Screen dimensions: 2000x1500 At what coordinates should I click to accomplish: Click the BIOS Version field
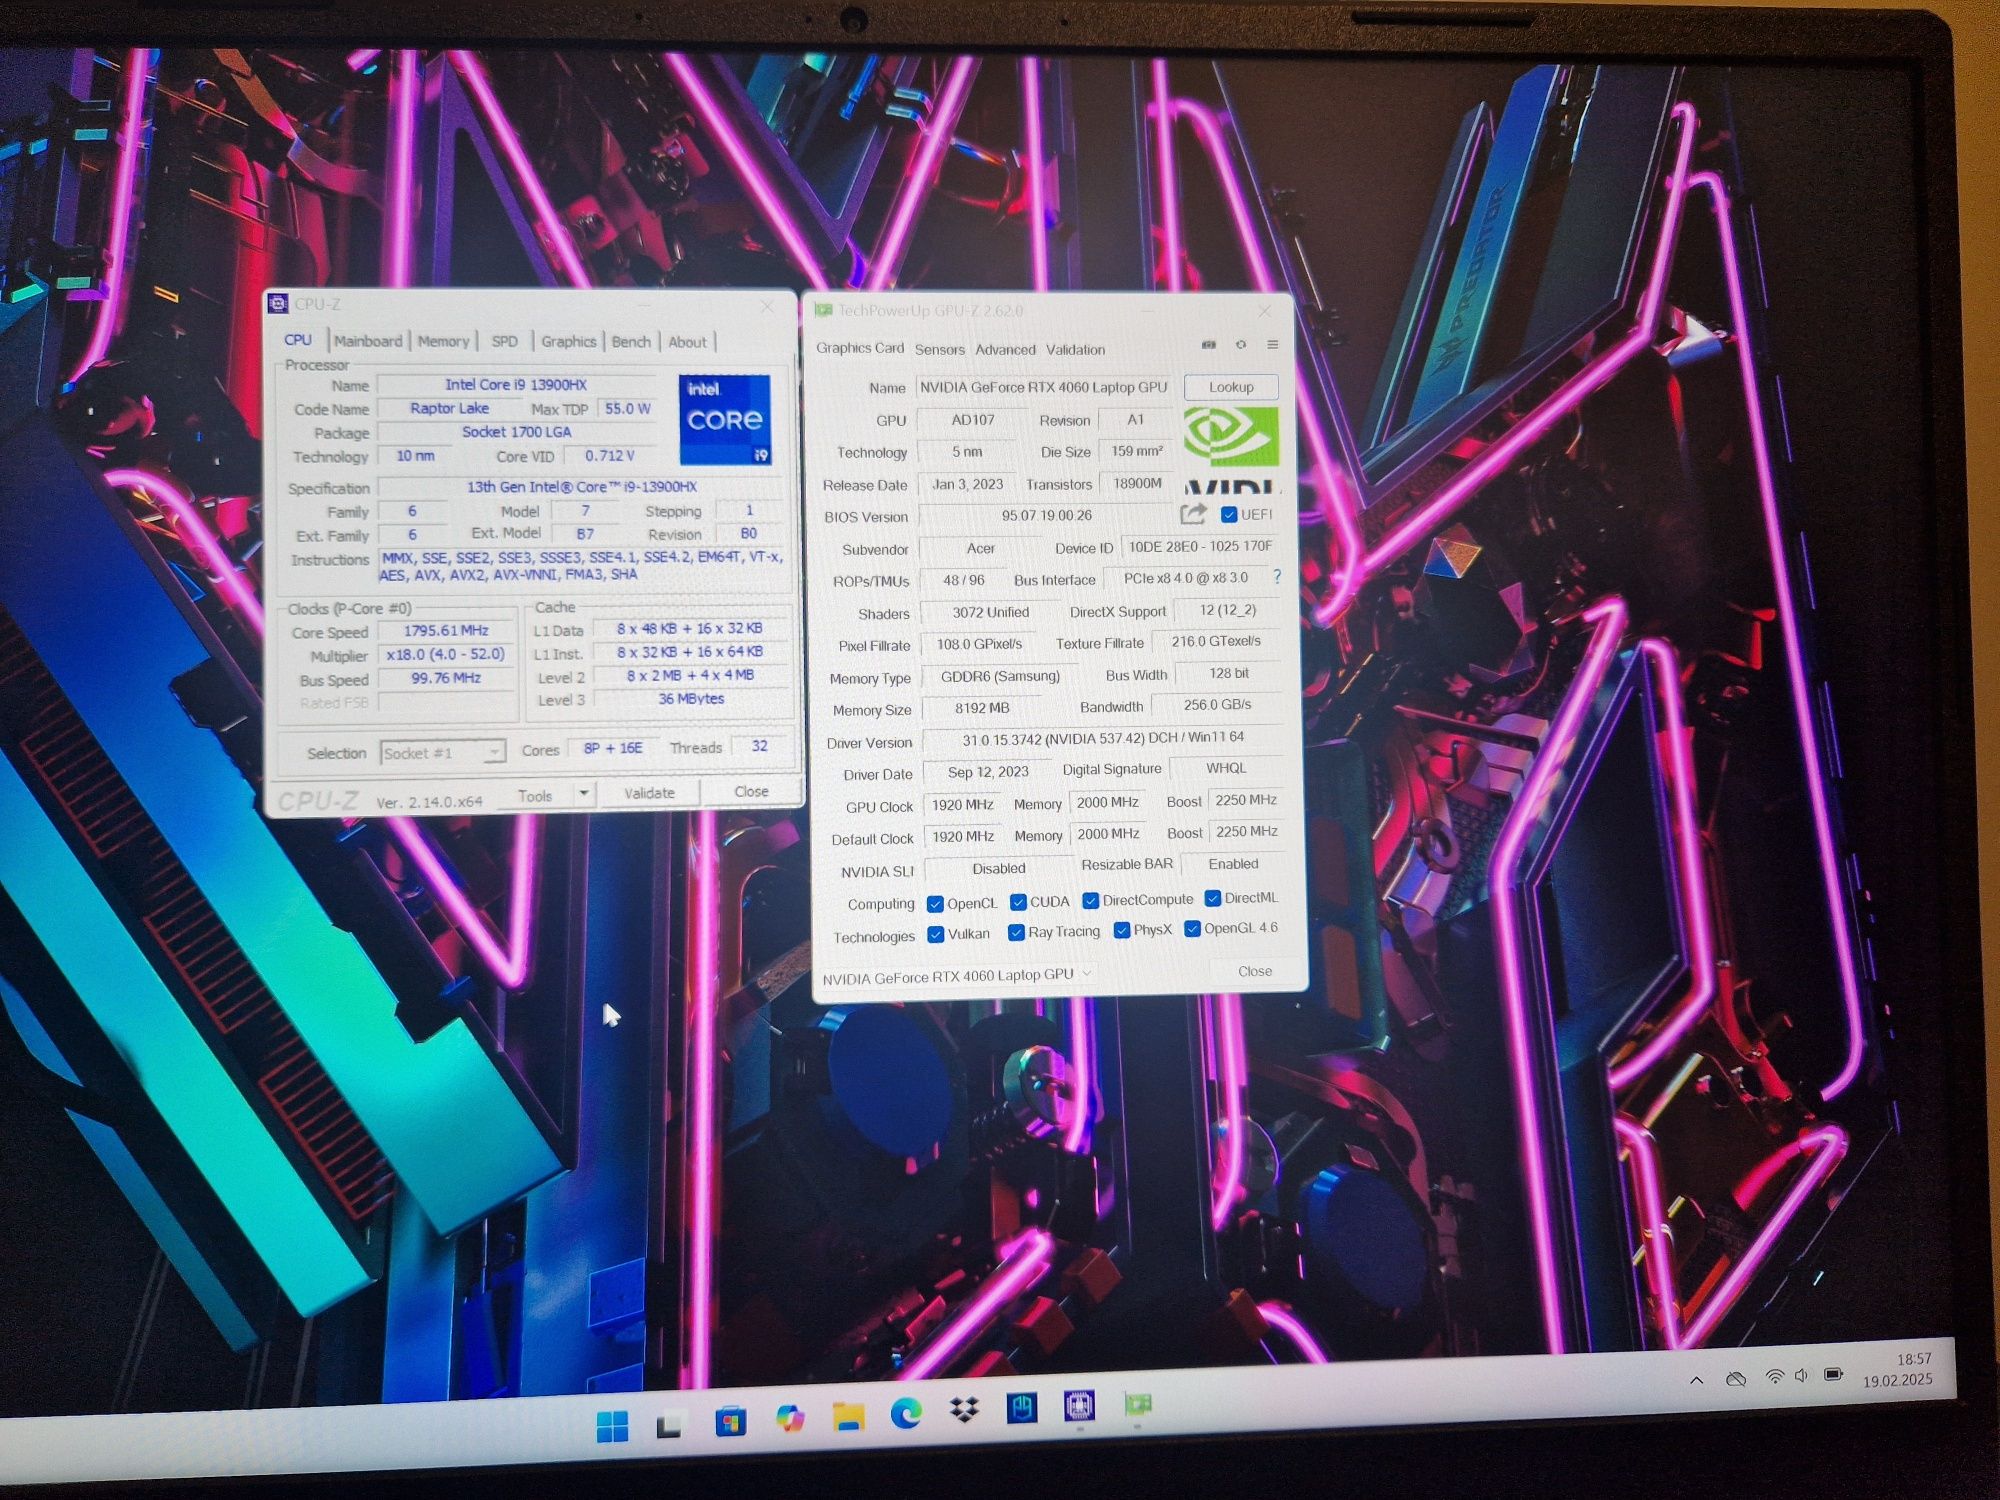[x=1047, y=515]
